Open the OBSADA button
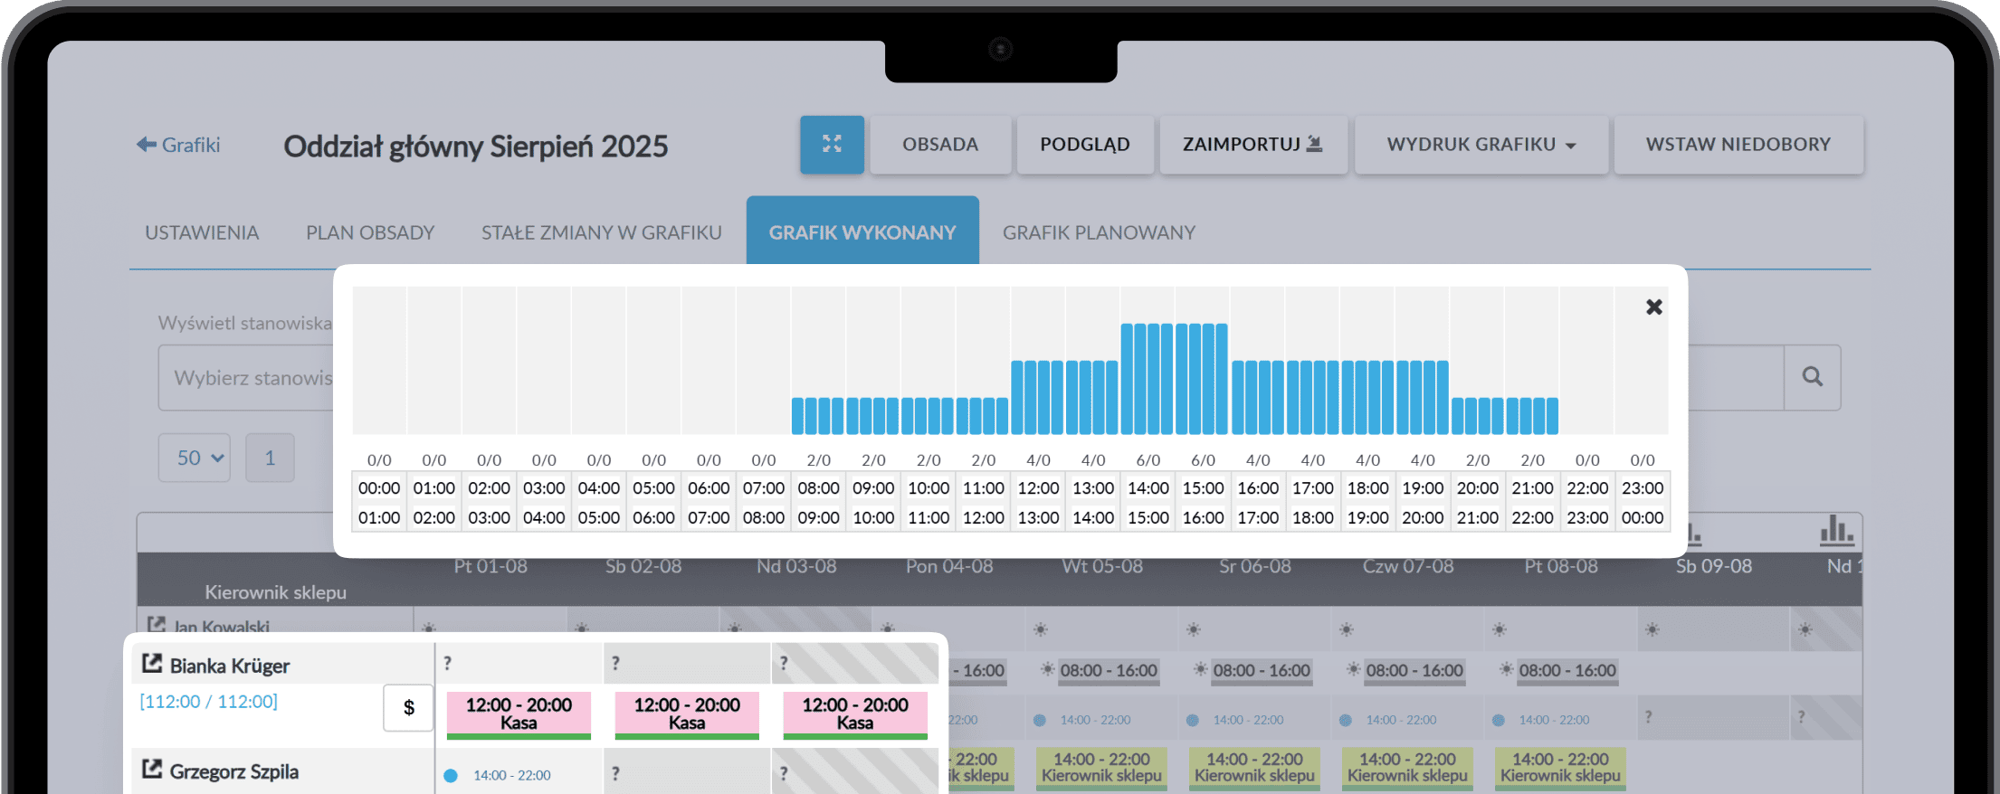The image size is (2000, 794). click(940, 144)
